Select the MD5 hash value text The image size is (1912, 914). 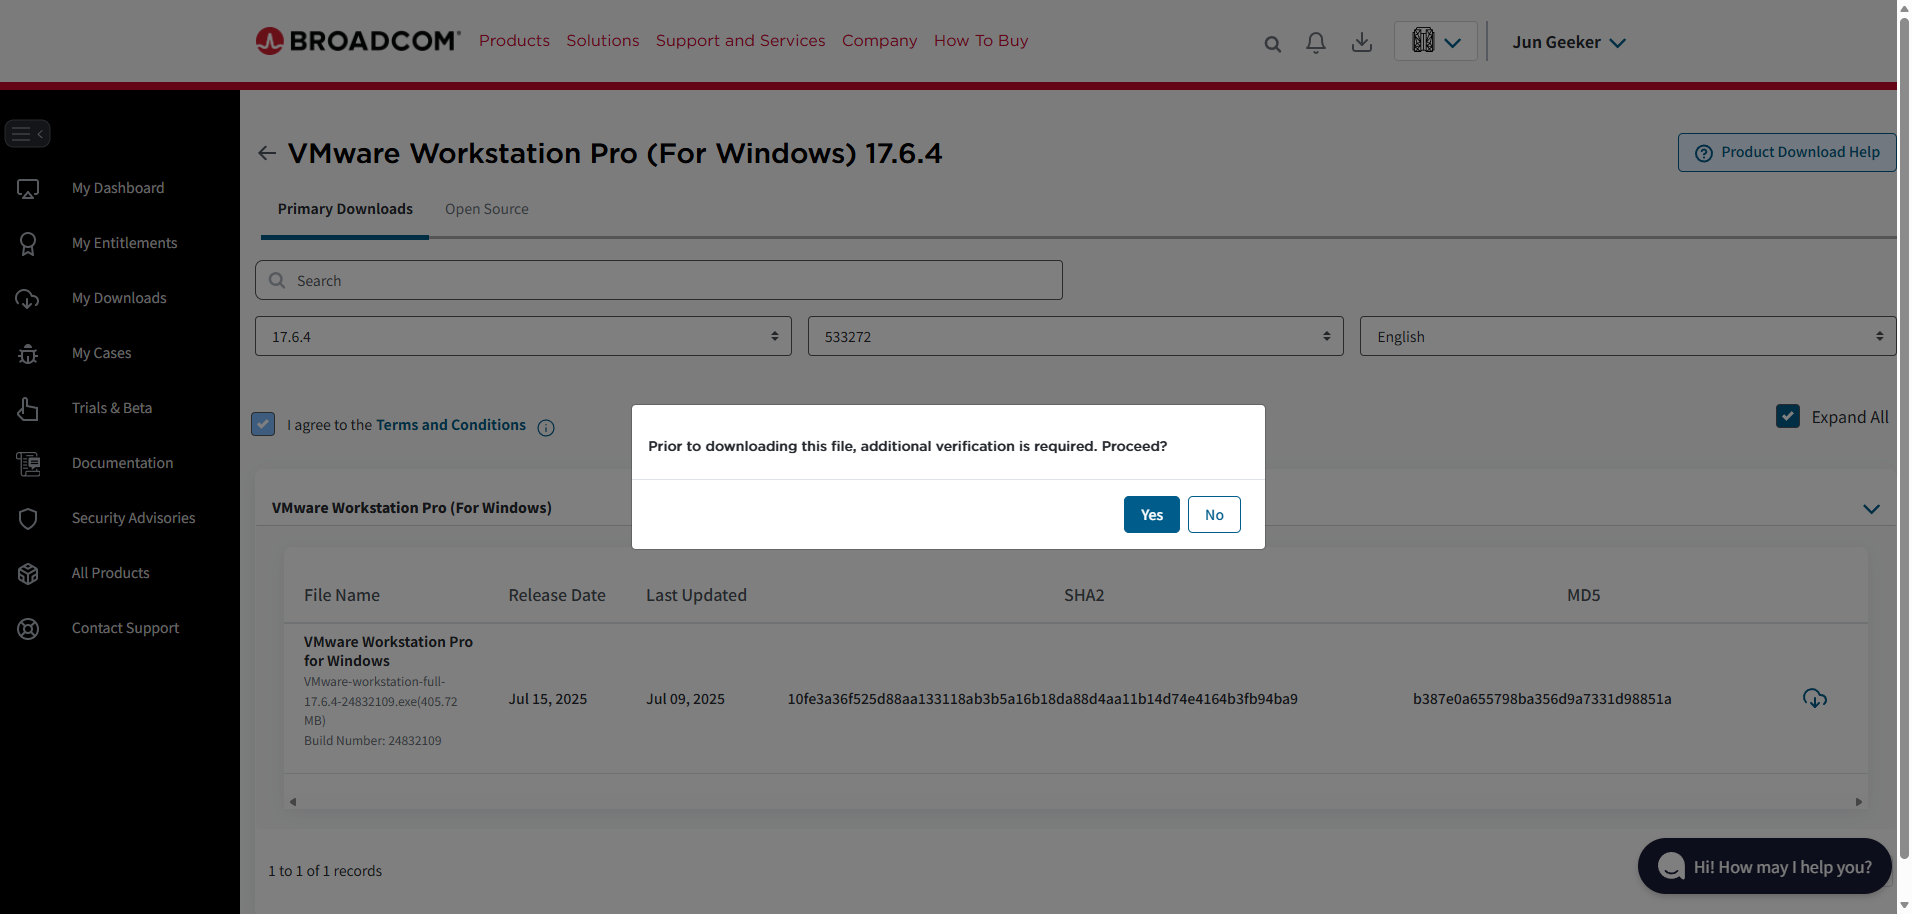[1542, 699]
